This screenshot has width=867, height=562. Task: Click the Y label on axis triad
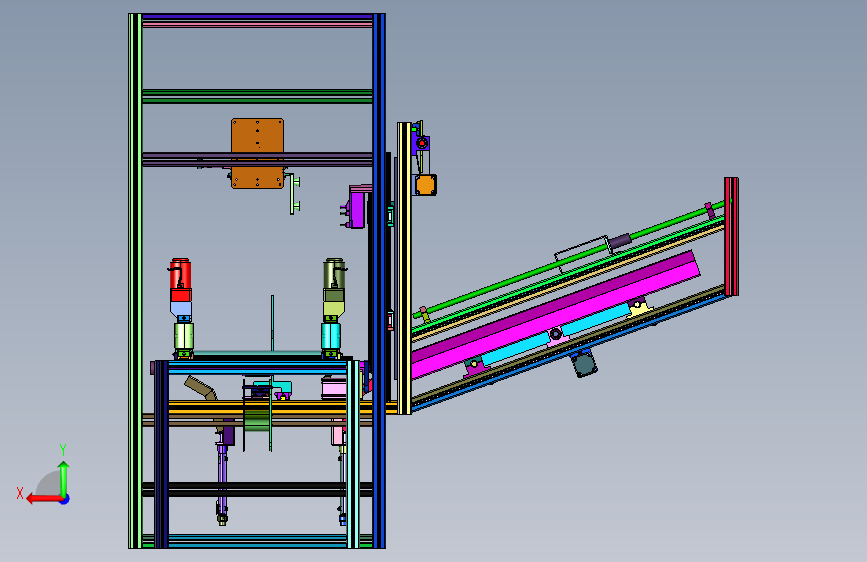tap(63, 450)
